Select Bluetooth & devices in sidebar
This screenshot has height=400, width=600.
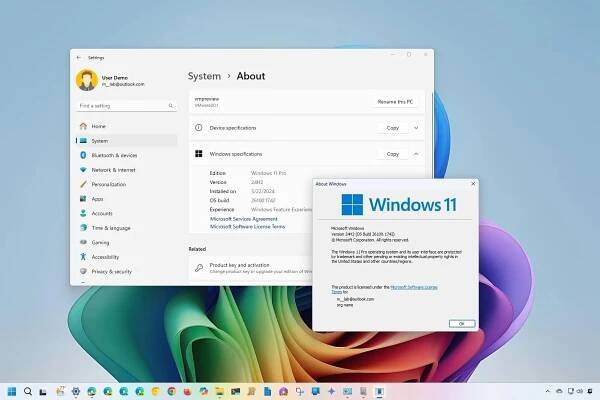114,155
